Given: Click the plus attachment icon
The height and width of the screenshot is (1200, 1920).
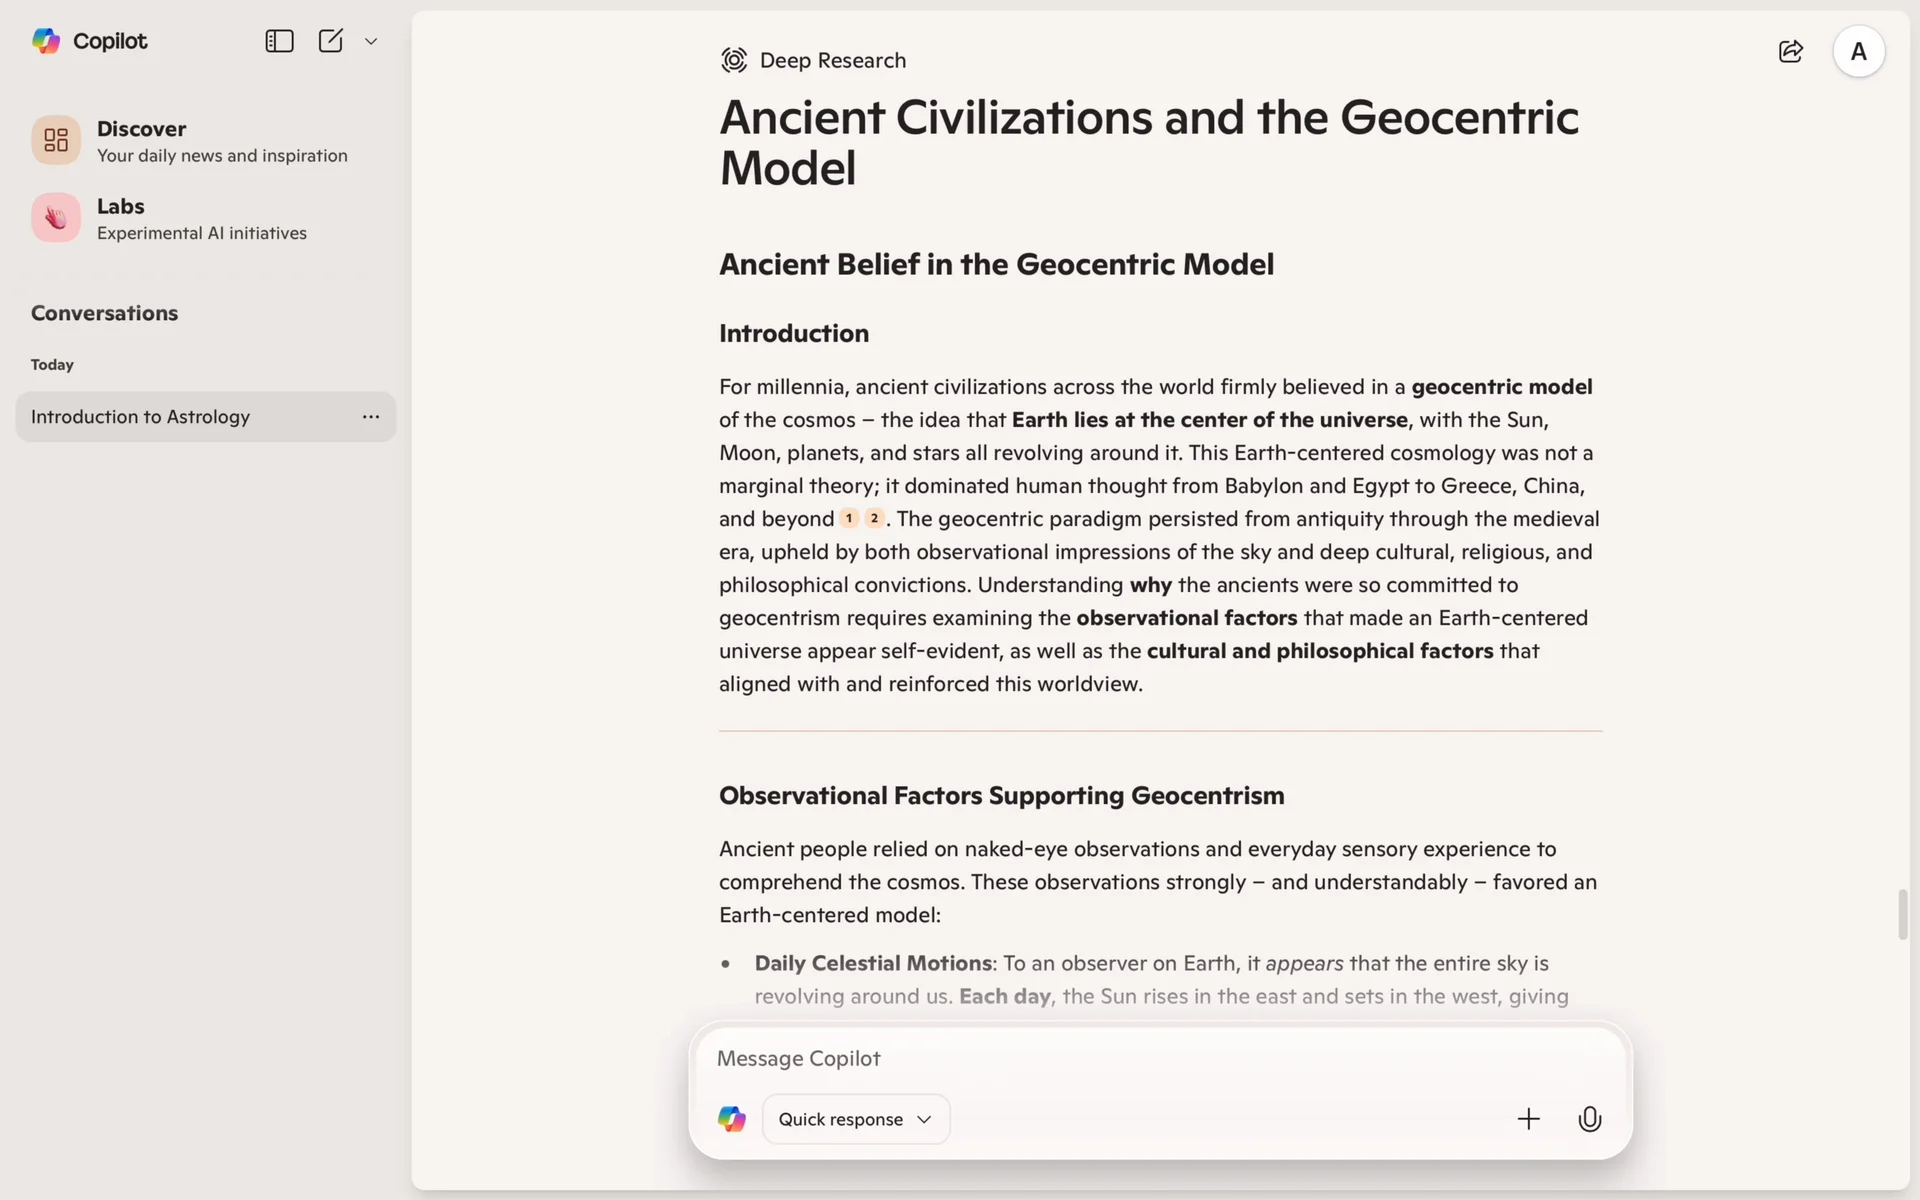Looking at the screenshot, I should pos(1528,1119).
